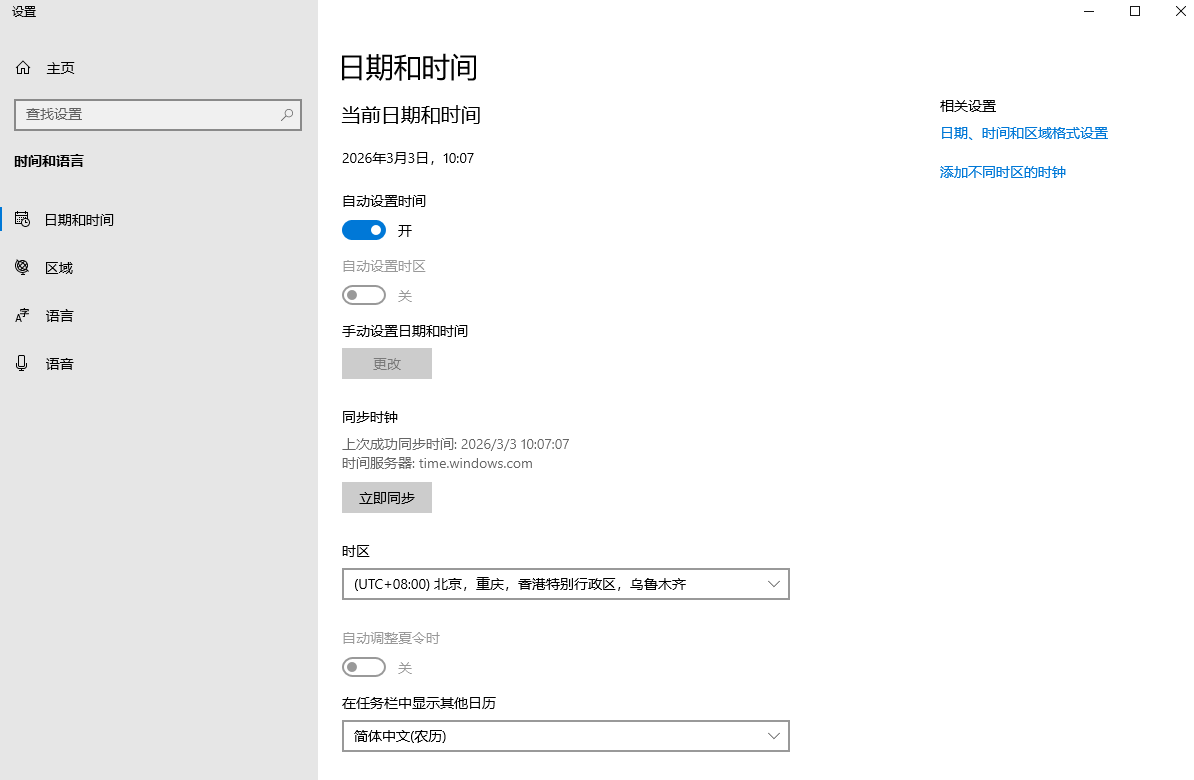Expand the 在任务栏中显示其他日历 dropdown
This screenshot has height=780, width=1194.
pyautogui.click(x=565, y=736)
